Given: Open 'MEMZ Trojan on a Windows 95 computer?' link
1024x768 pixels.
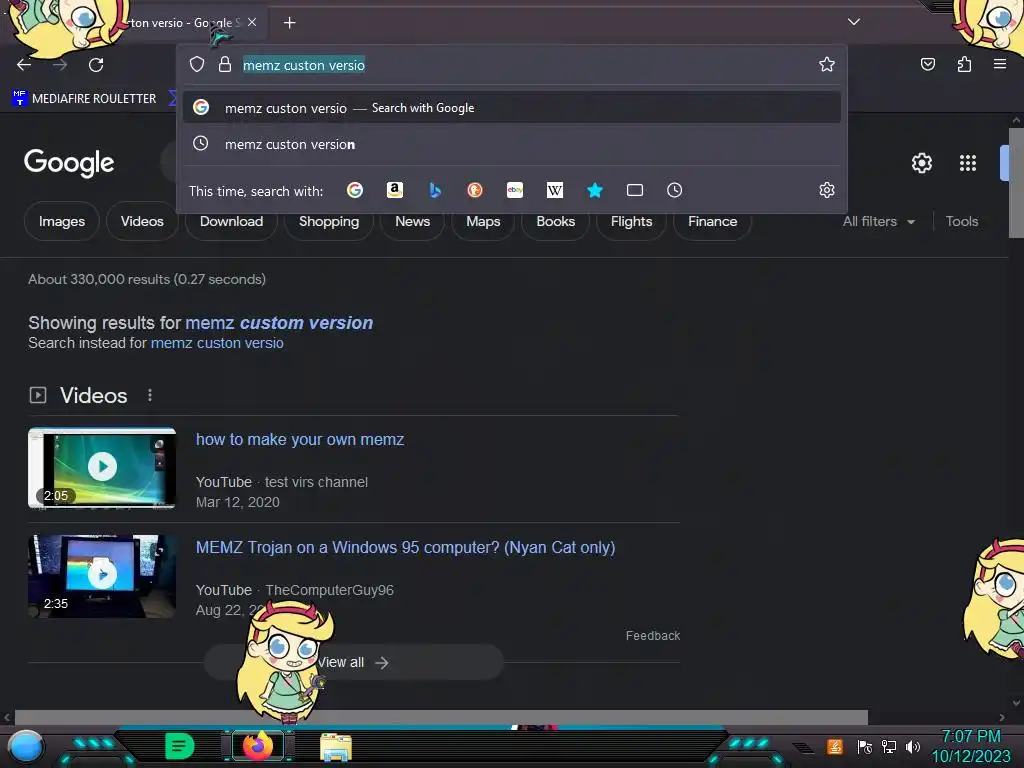Looking at the screenshot, I should (x=406, y=547).
